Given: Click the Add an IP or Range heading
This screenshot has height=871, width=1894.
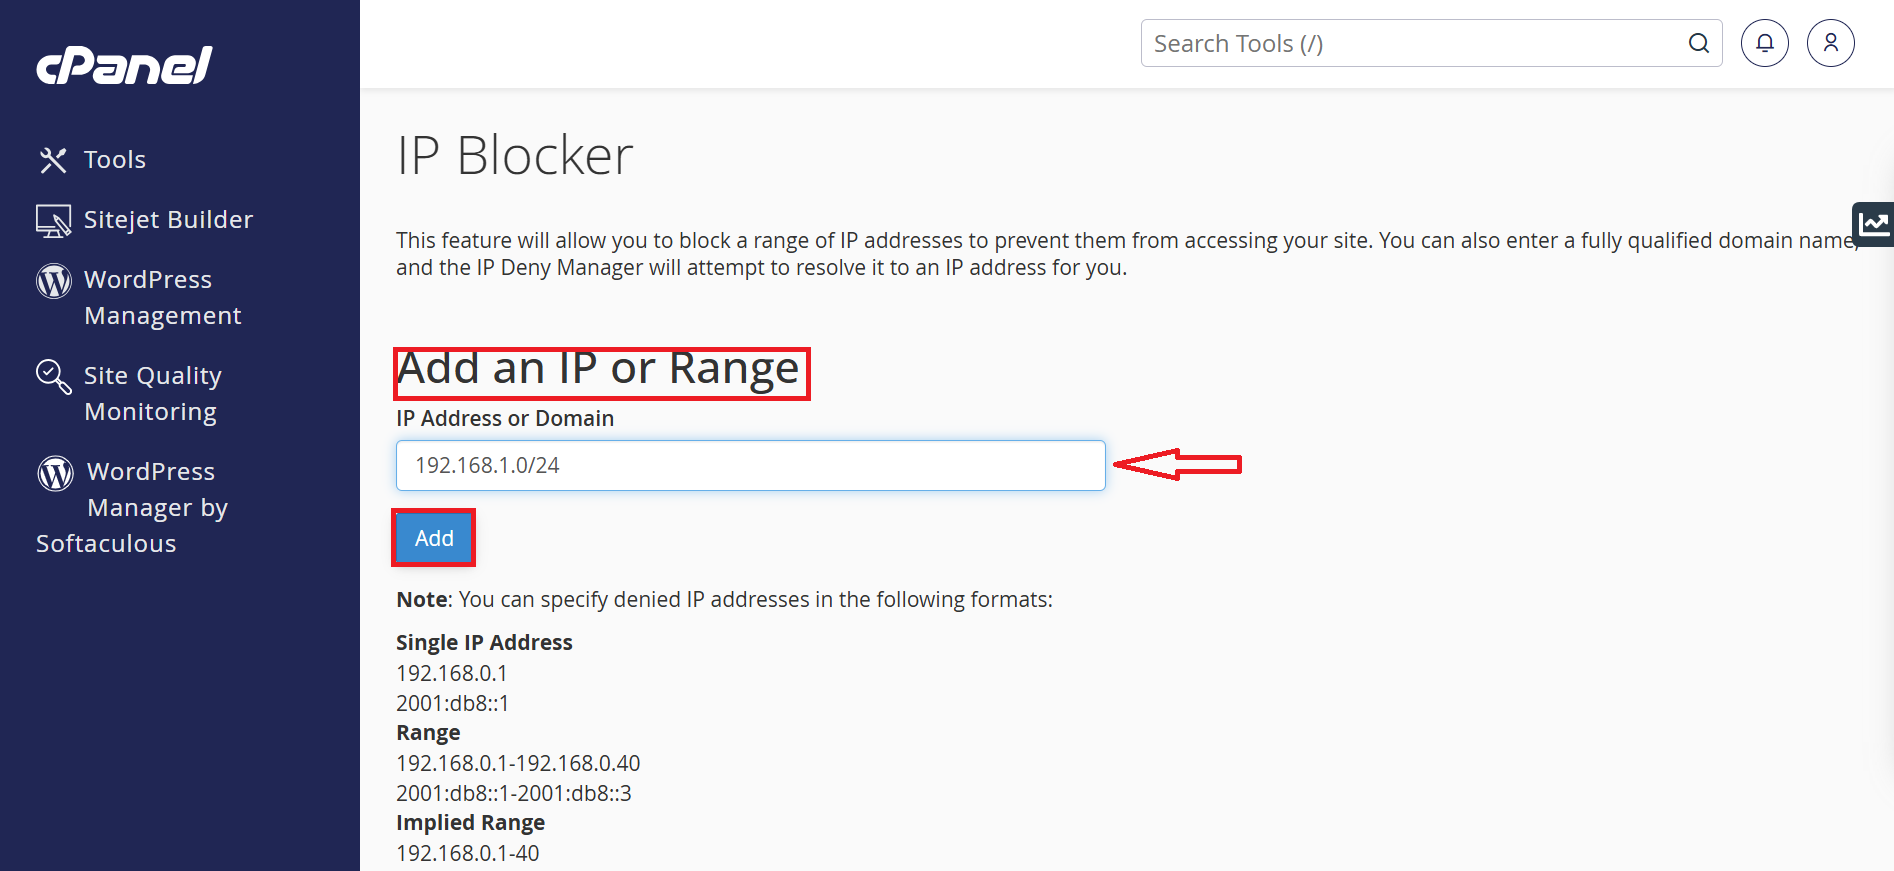Looking at the screenshot, I should point(599,369).
